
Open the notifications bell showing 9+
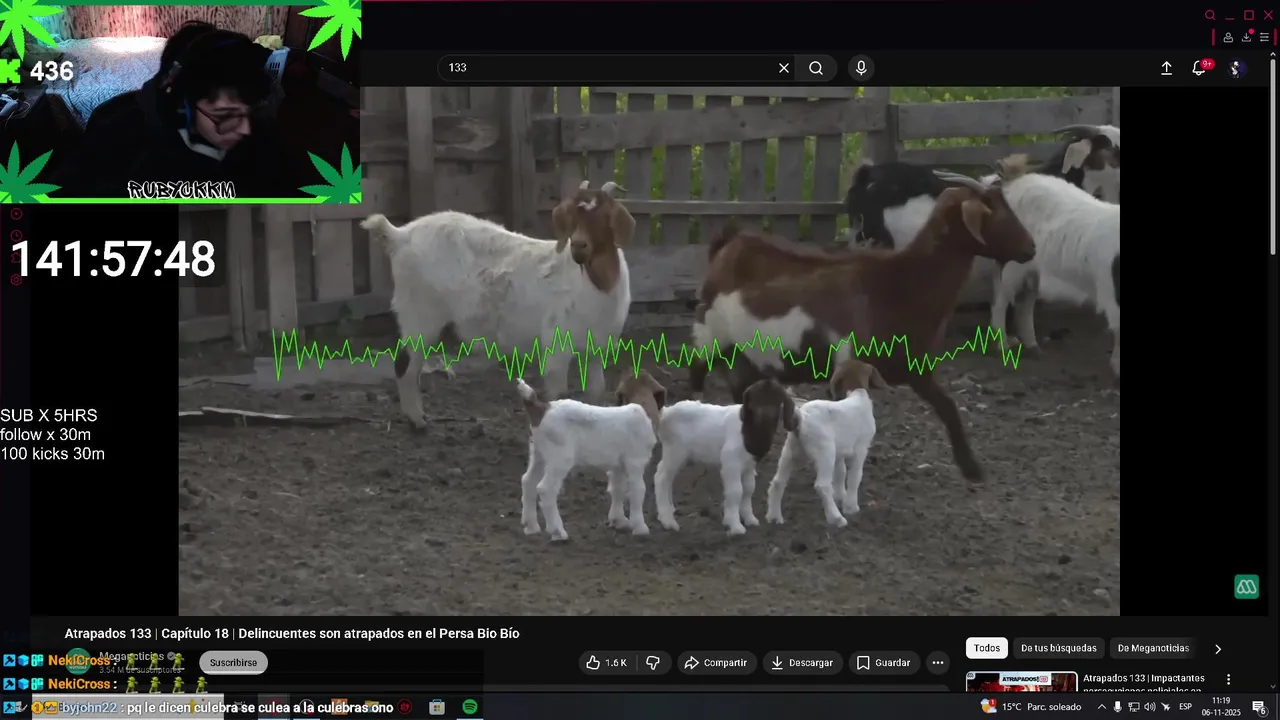[1199, 68]
